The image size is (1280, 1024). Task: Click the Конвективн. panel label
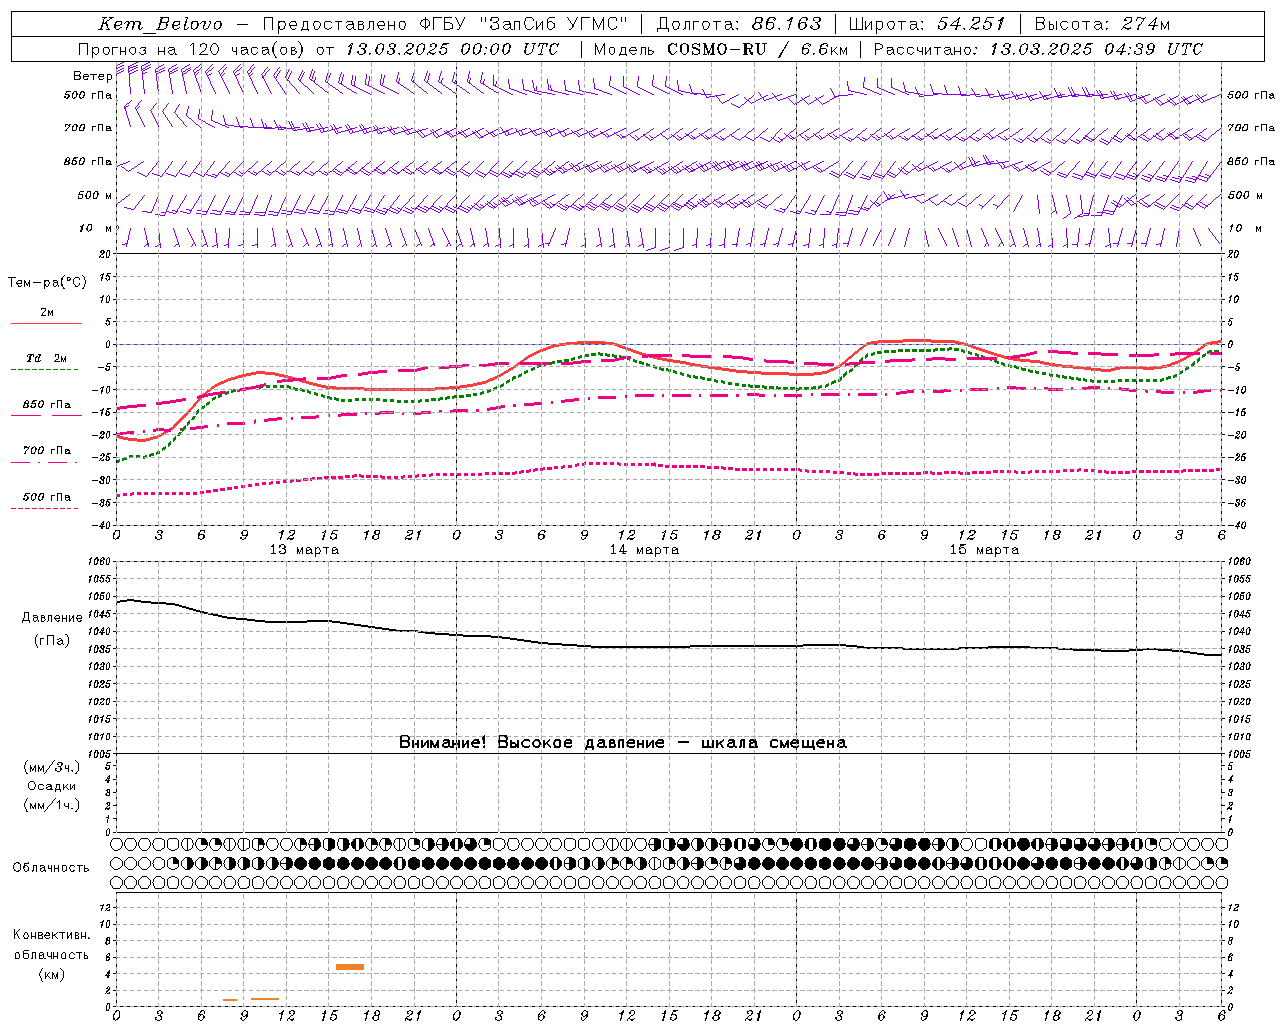pyautogui.click(x=51, y=935)
